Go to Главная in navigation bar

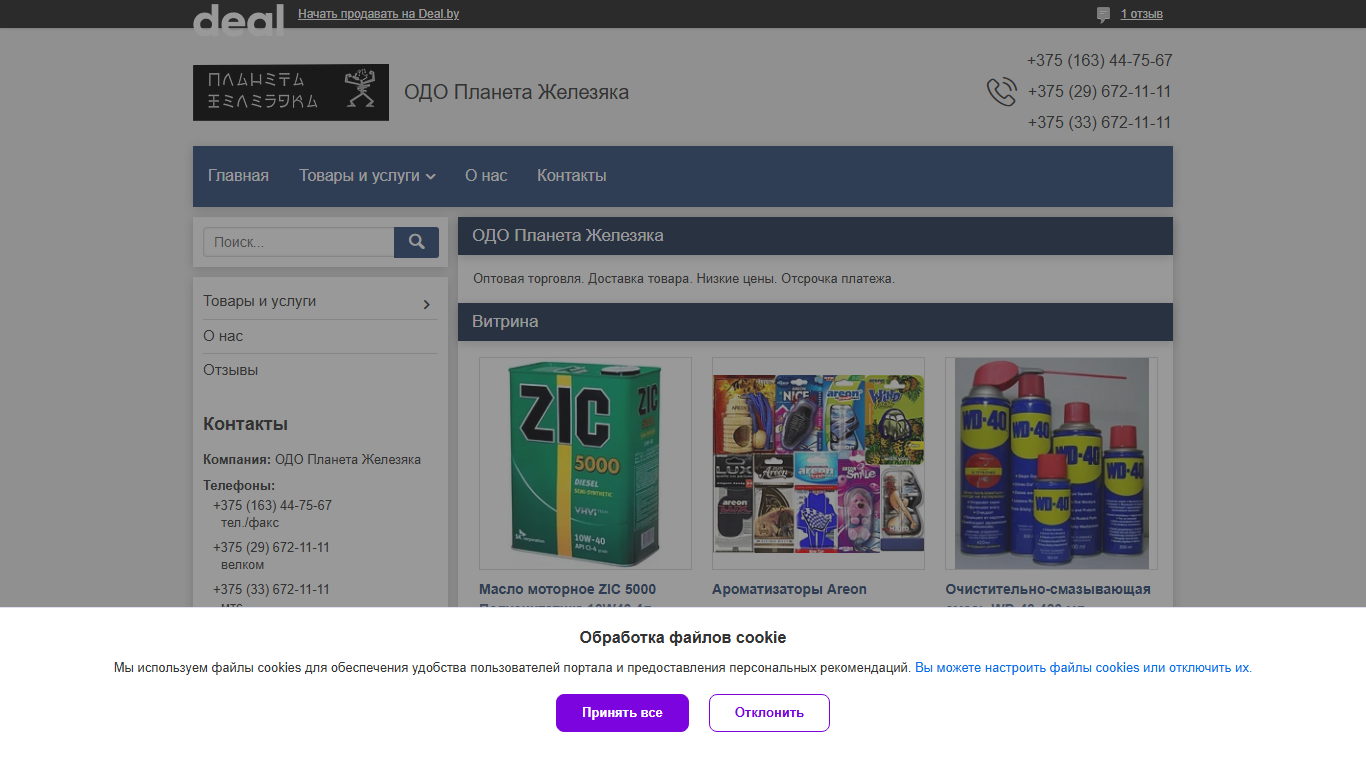coord(238,176)
